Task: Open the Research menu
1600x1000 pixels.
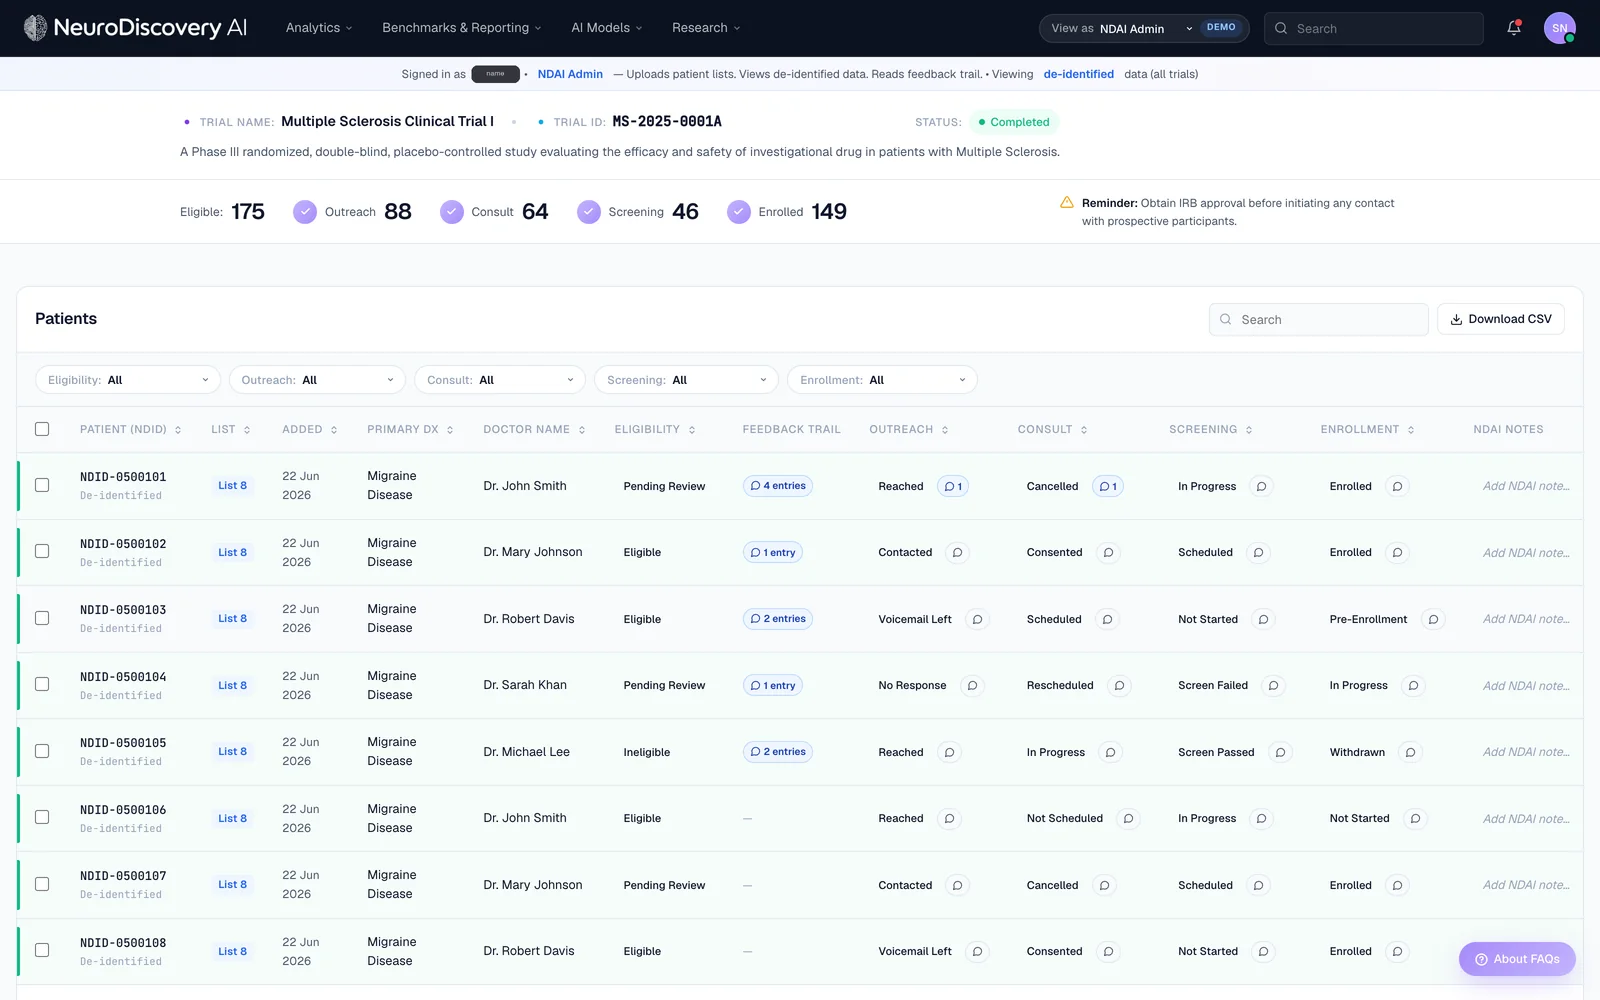Action: (706, 28)
